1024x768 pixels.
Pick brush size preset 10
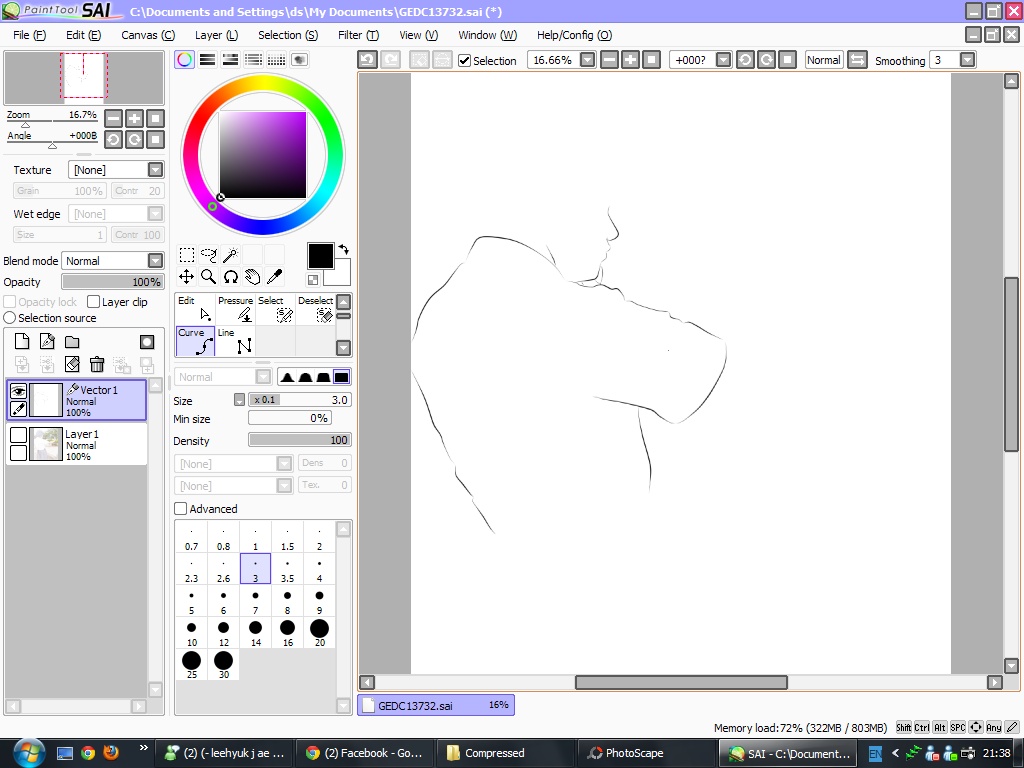click(x=191, y=632)
